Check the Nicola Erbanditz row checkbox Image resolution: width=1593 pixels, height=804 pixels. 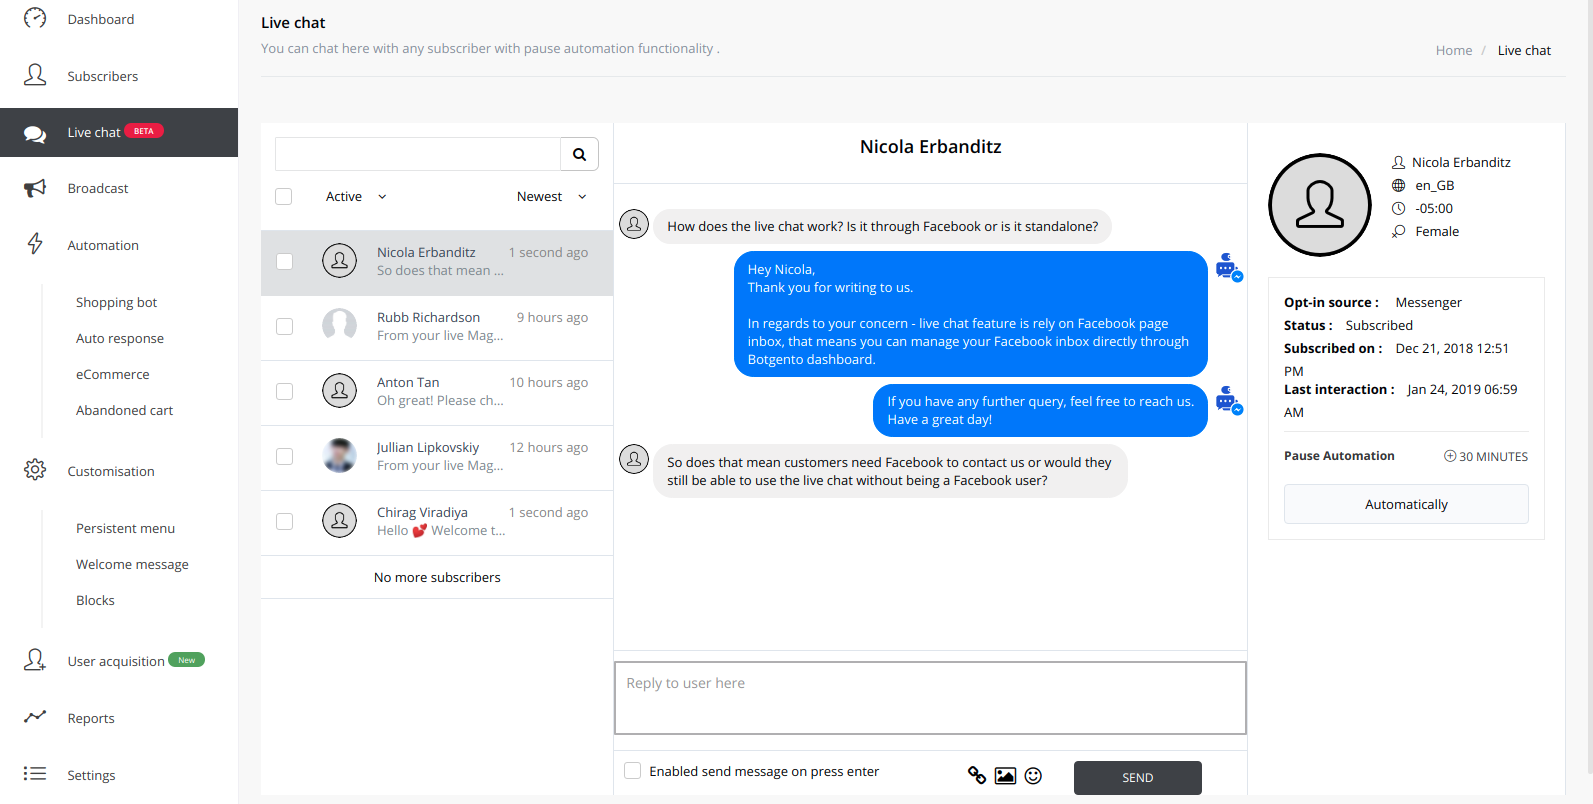pyautogui.click(x=284, y=262)
